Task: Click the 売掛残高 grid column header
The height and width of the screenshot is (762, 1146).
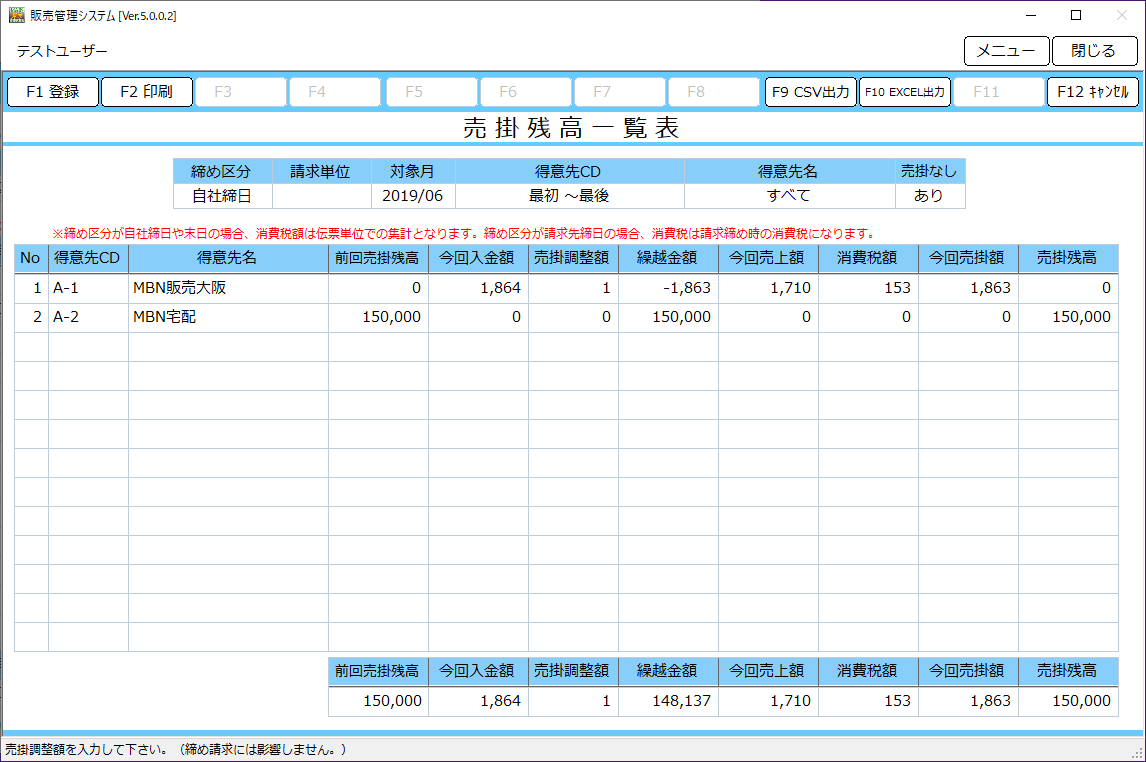Action: (x=1069, y=258)
